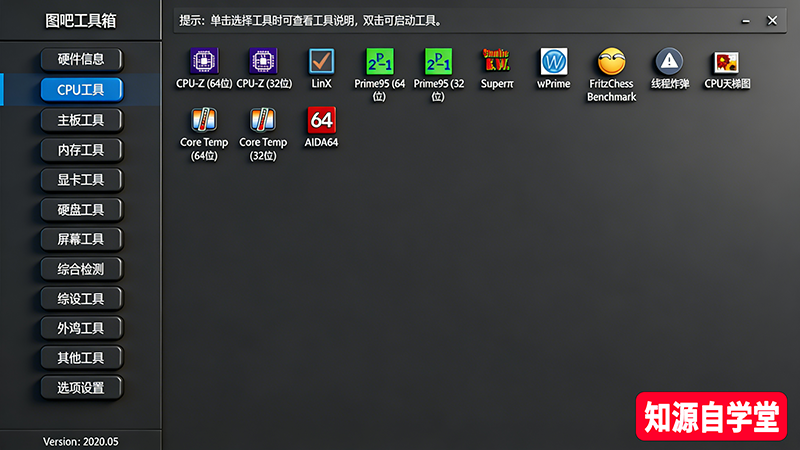Select the CPU-Z (64位) tool icon
The height and width of the screenshot is (450, 800).
tap(204, 61)
